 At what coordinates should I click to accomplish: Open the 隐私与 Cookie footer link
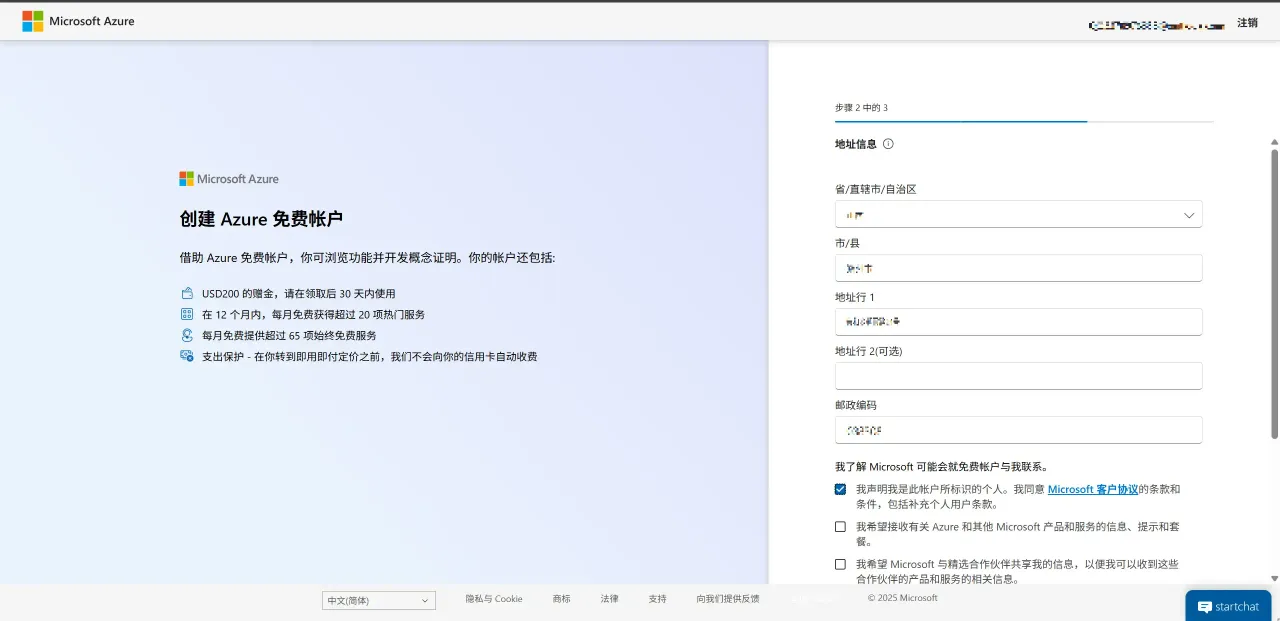(x=494, y=599)
